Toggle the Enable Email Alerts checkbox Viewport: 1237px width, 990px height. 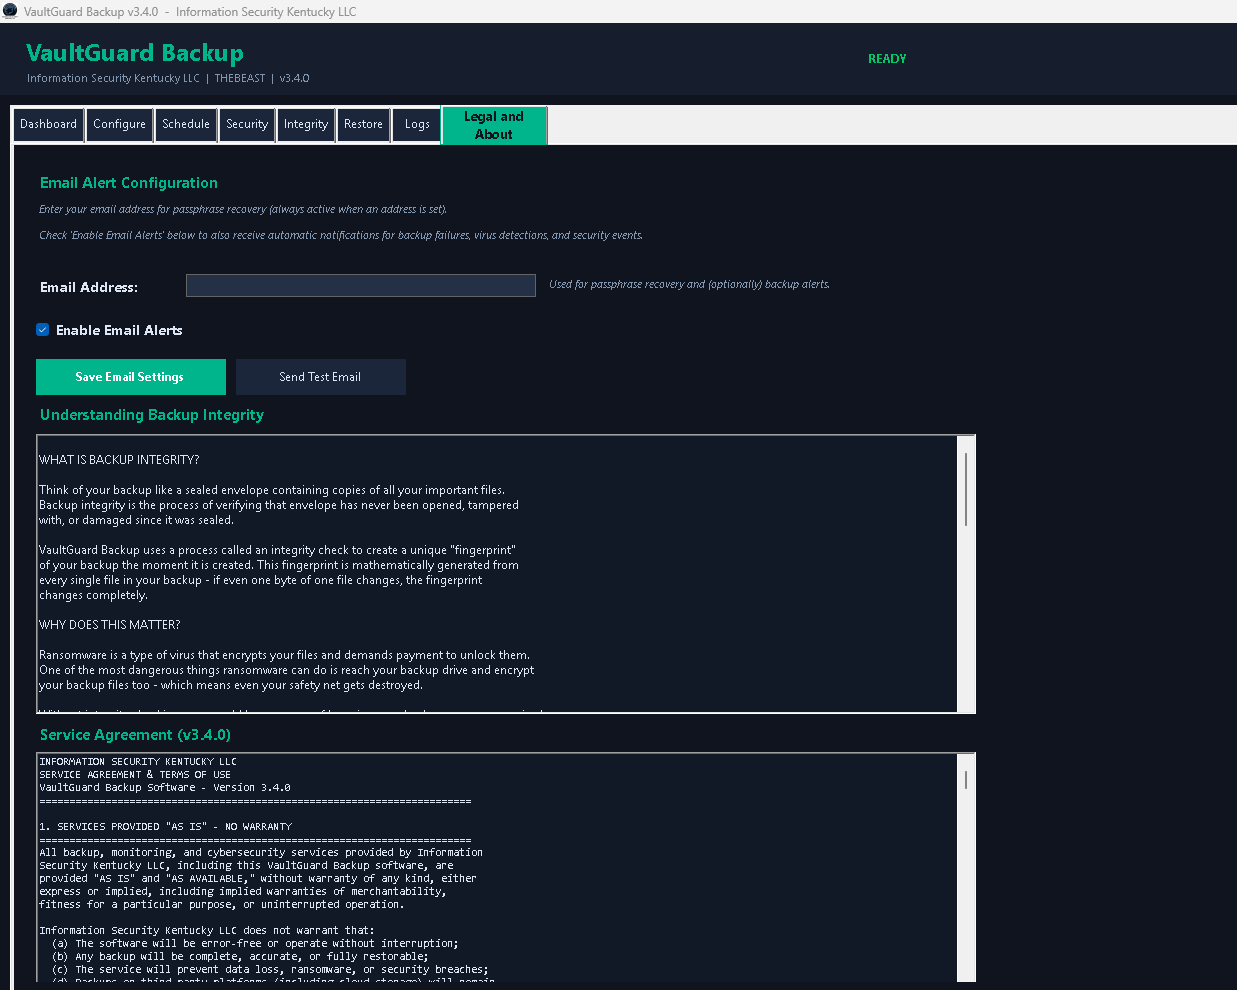tap(43, 330)
